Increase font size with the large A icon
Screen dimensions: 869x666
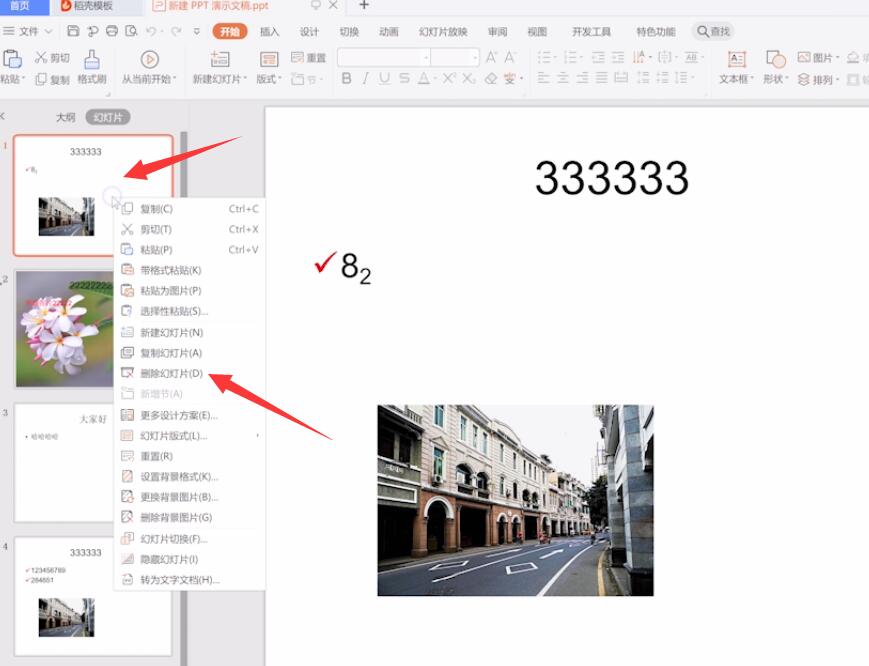click(491, 57)
